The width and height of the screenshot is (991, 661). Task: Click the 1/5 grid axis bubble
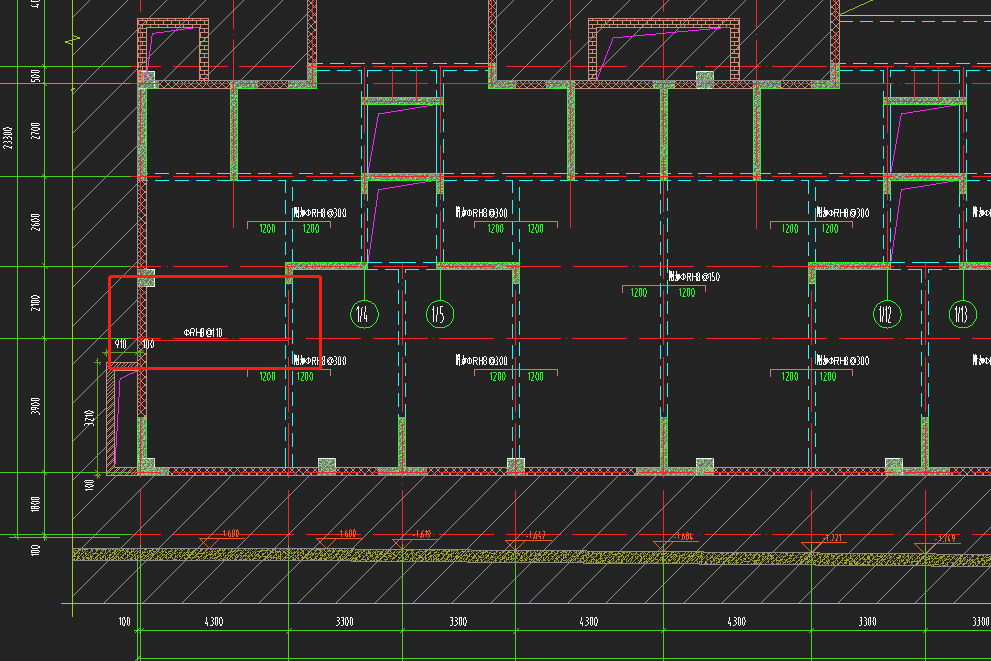[x=439, y=314]
